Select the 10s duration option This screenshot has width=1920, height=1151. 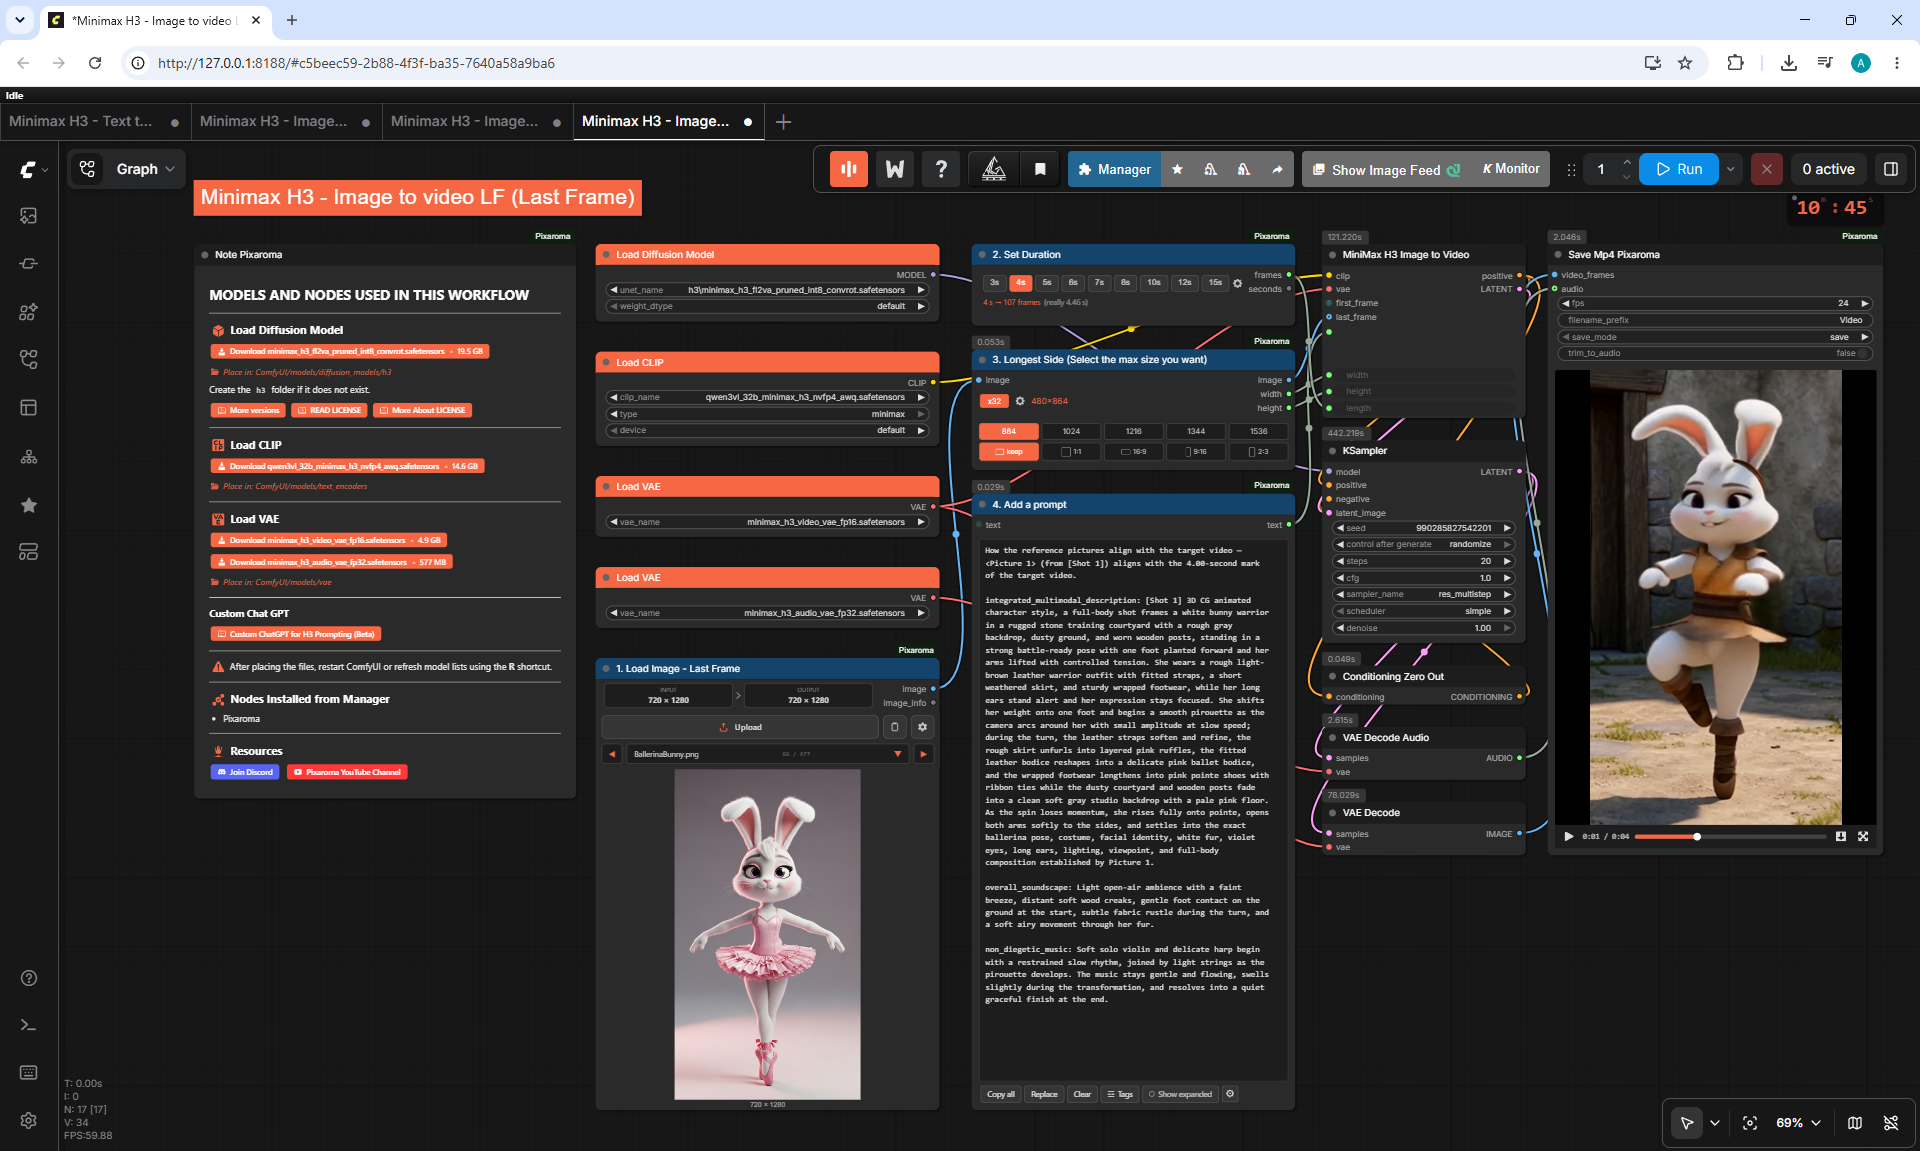[x=1154, y=283]
